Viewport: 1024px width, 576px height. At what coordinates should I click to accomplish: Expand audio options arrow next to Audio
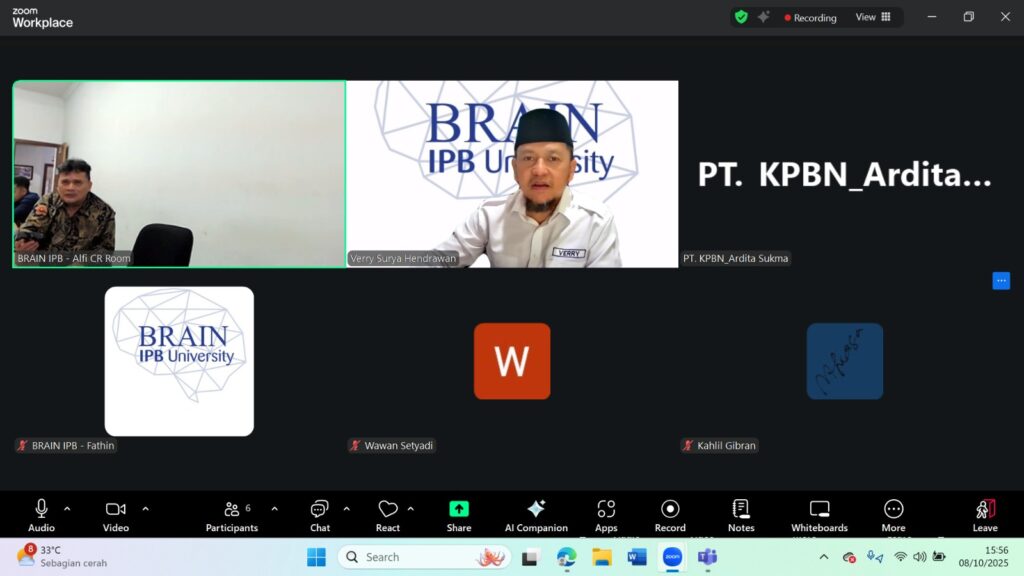point(67,508)
